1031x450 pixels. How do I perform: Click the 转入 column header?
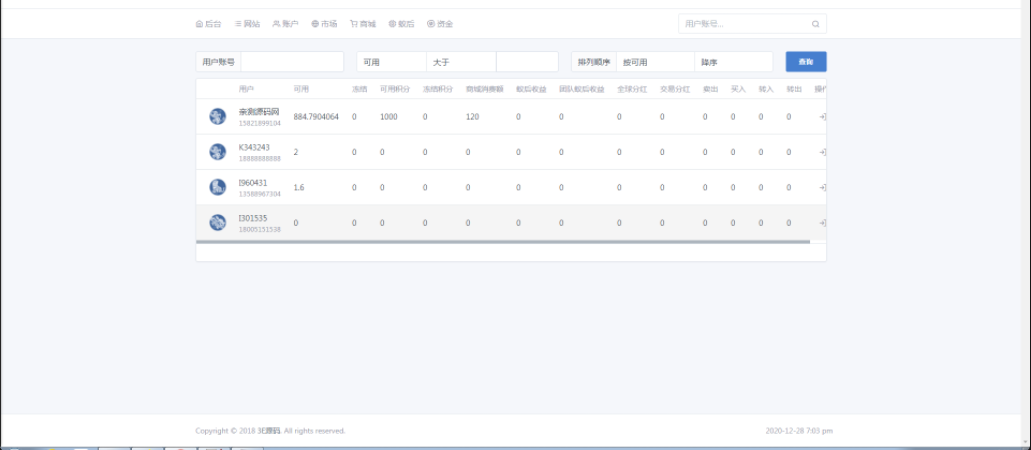[766, 89]
